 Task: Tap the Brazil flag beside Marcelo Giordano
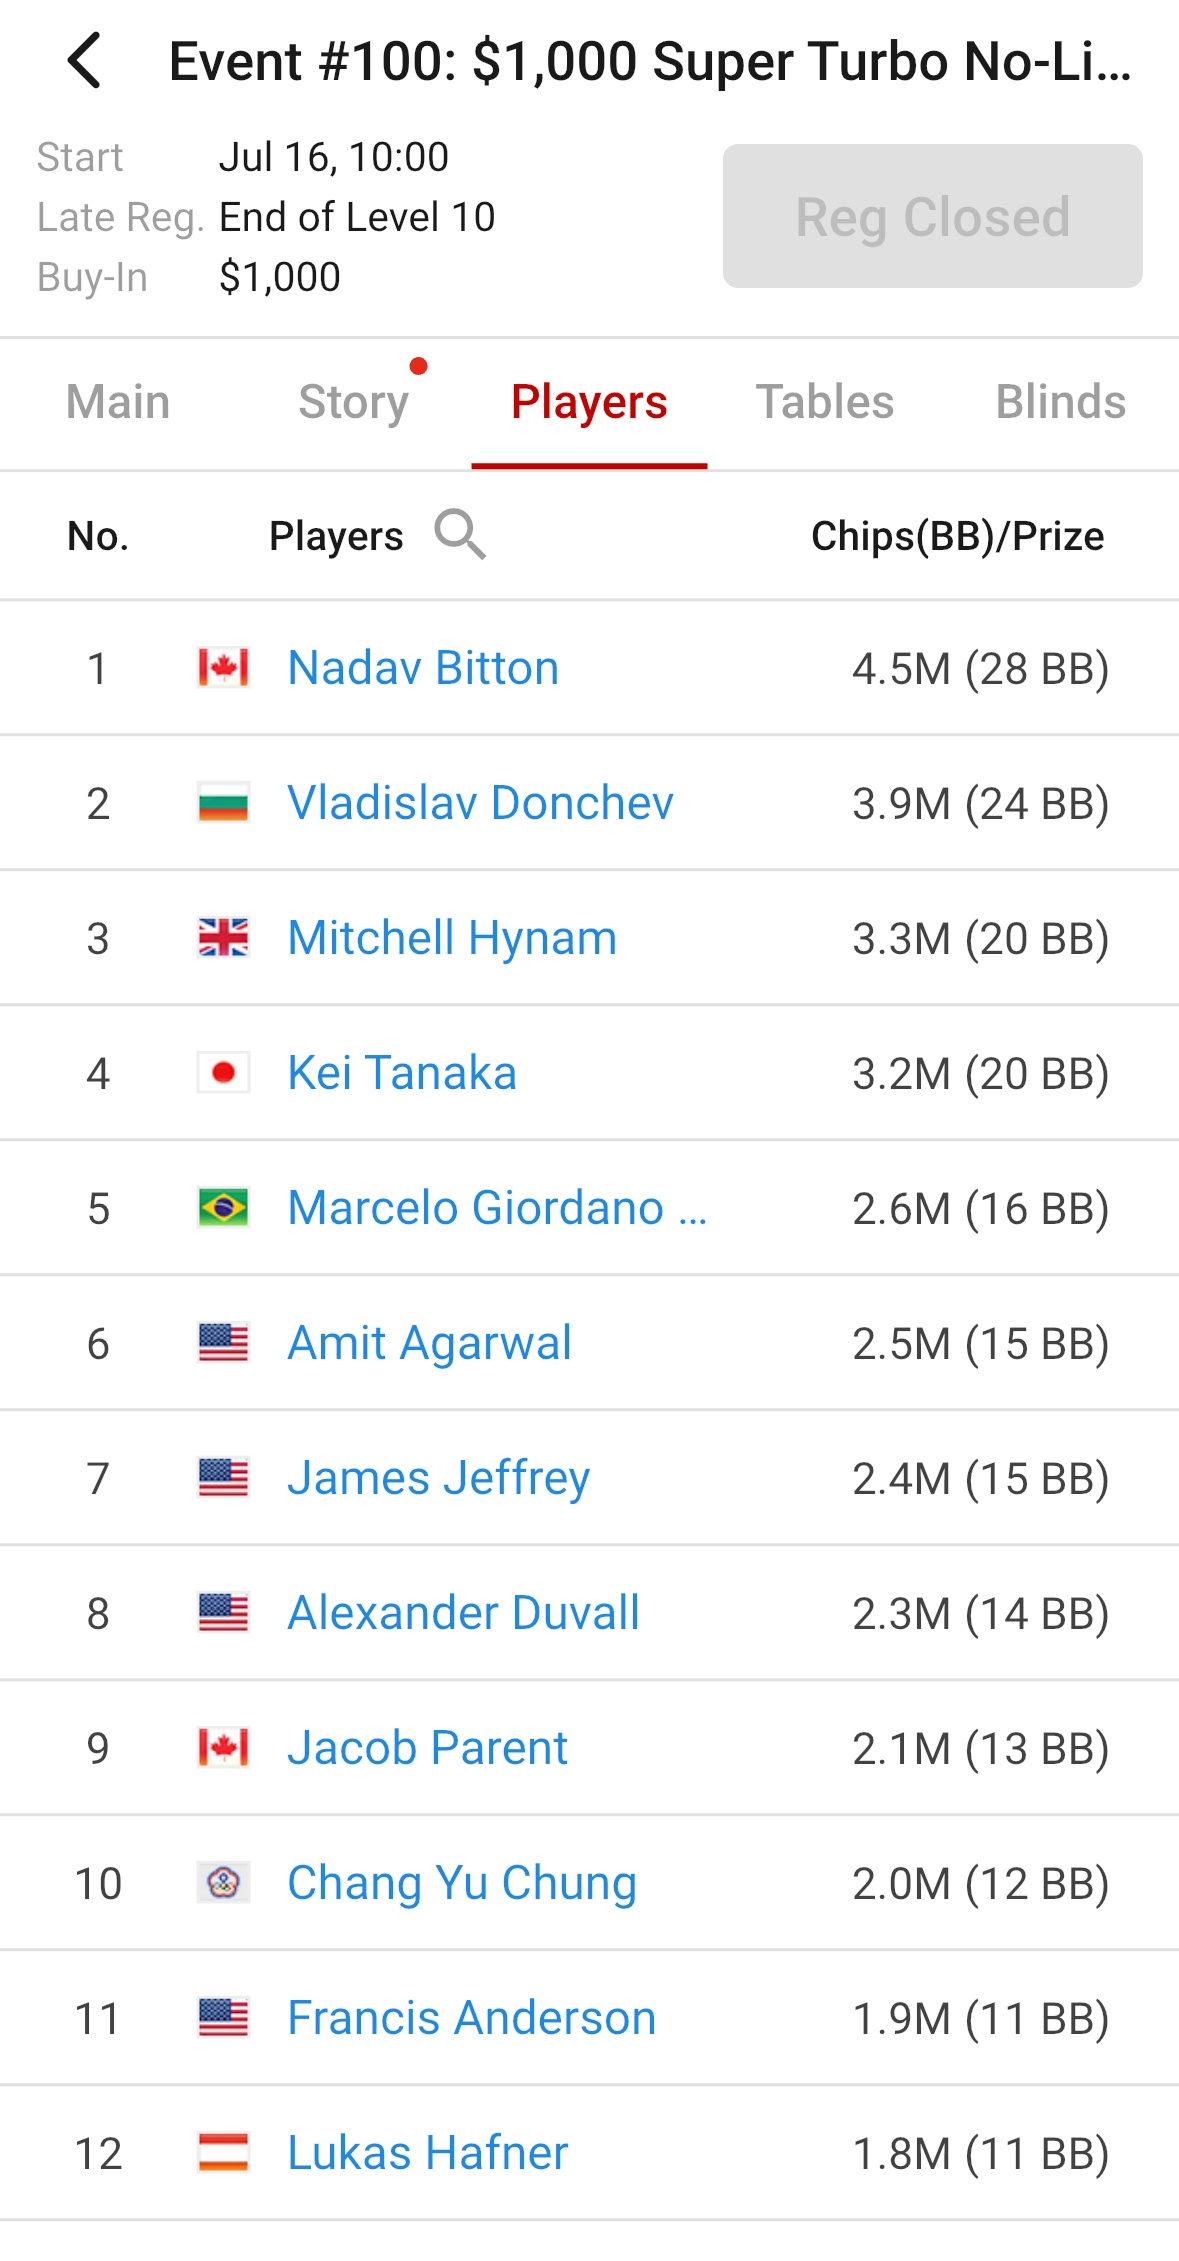pyautogui.click(x=223, y=1208)
